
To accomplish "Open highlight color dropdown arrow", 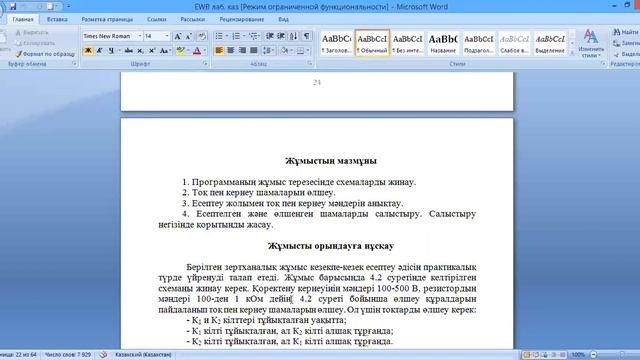I will click(188, 51).
